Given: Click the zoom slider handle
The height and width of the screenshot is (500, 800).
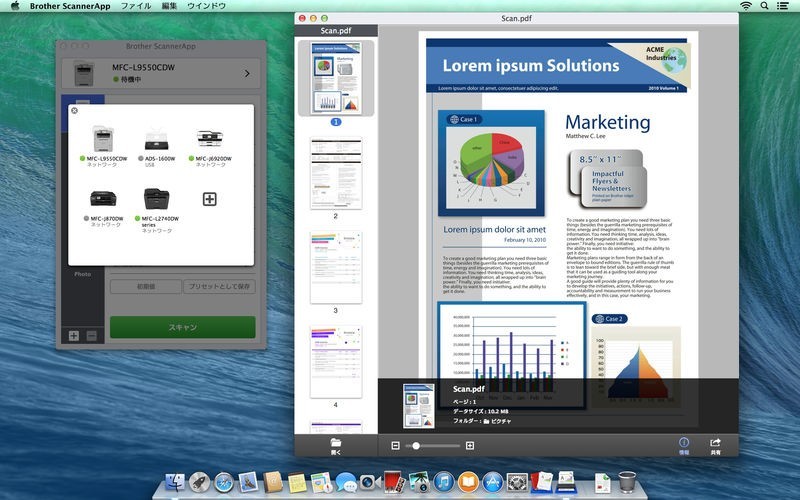Looking at the screenshot, I should [x=414, y=445].
